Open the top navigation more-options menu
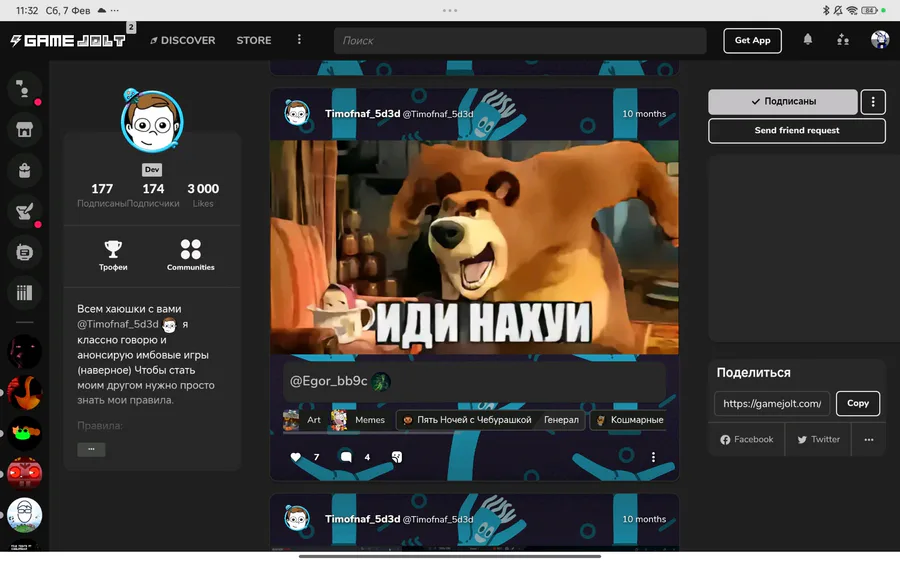The height and width of the screenshot is (563, 900). (x=299, y=40)
